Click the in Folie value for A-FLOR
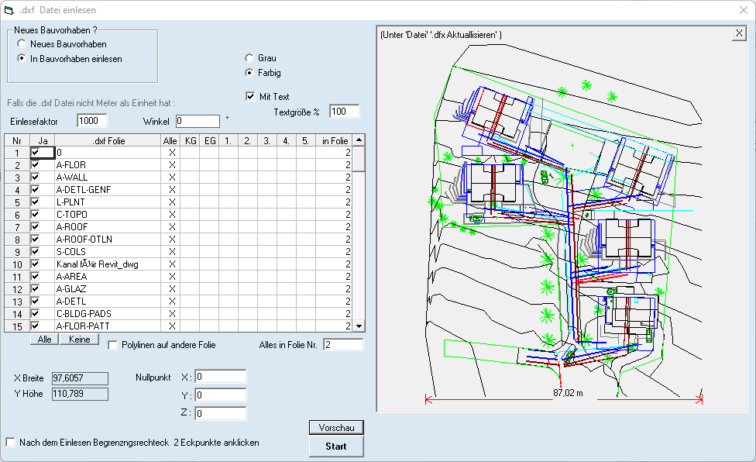This screenshot has width=756, height=462. (334, 165)
